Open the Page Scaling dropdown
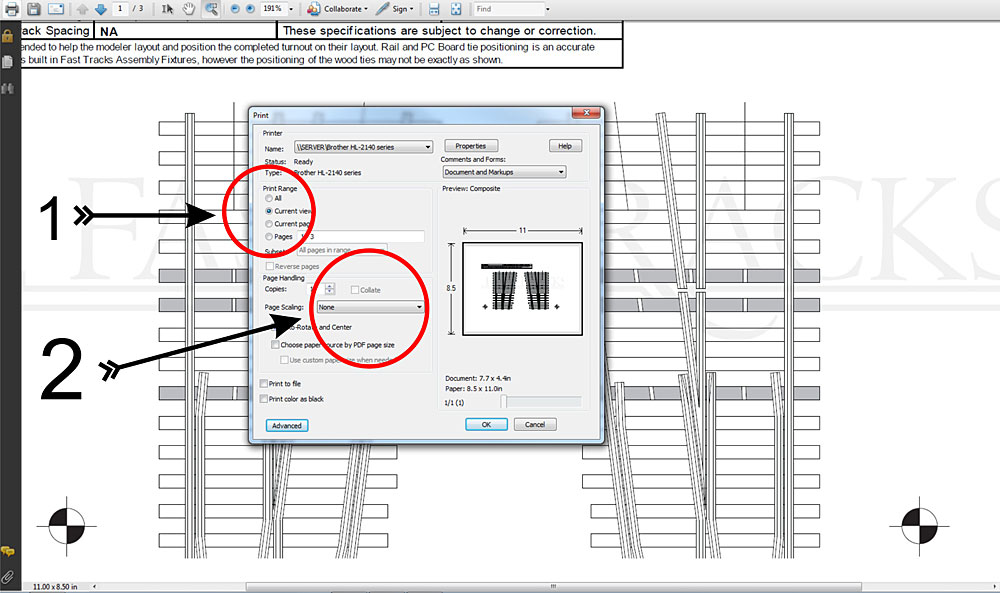Viewport: 1000px width, 593px height. click(x=370, y=307)
